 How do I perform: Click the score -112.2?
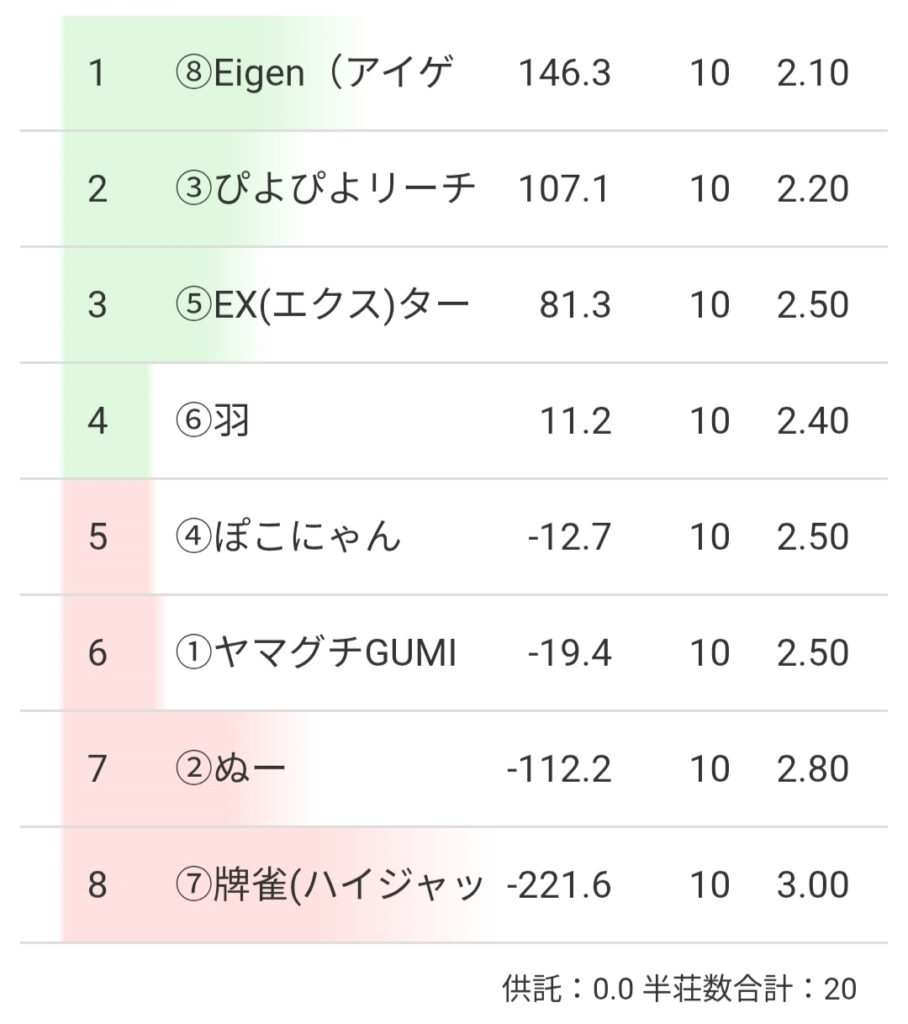559,769
